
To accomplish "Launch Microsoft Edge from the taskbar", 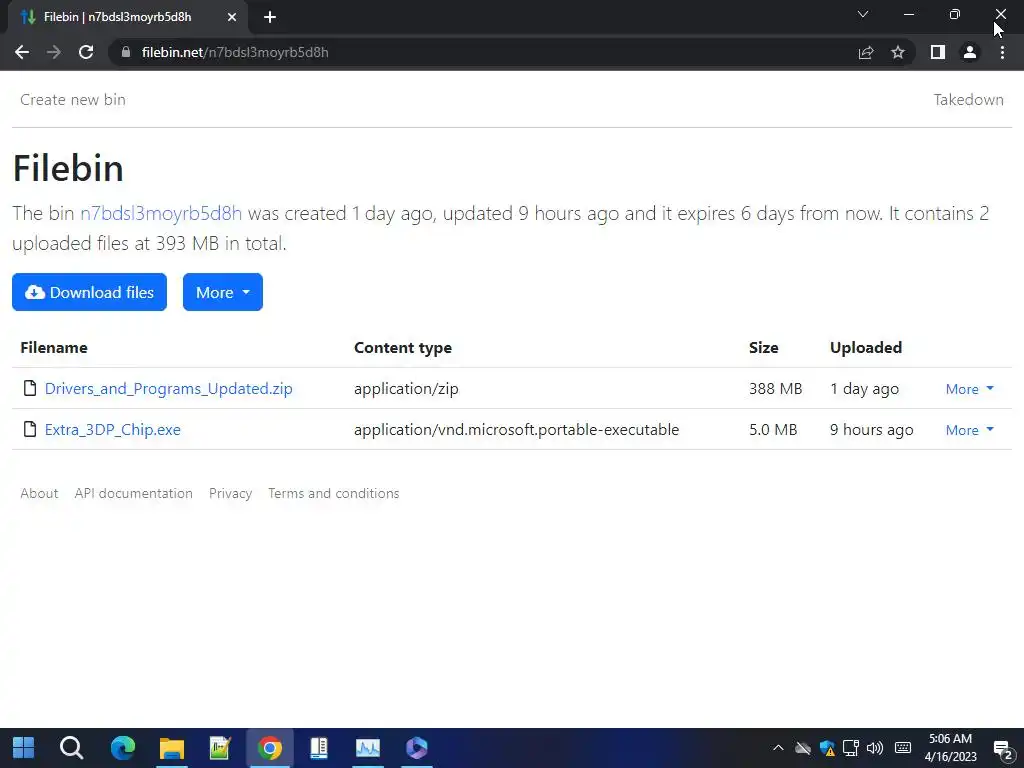I will pos(123,748).
